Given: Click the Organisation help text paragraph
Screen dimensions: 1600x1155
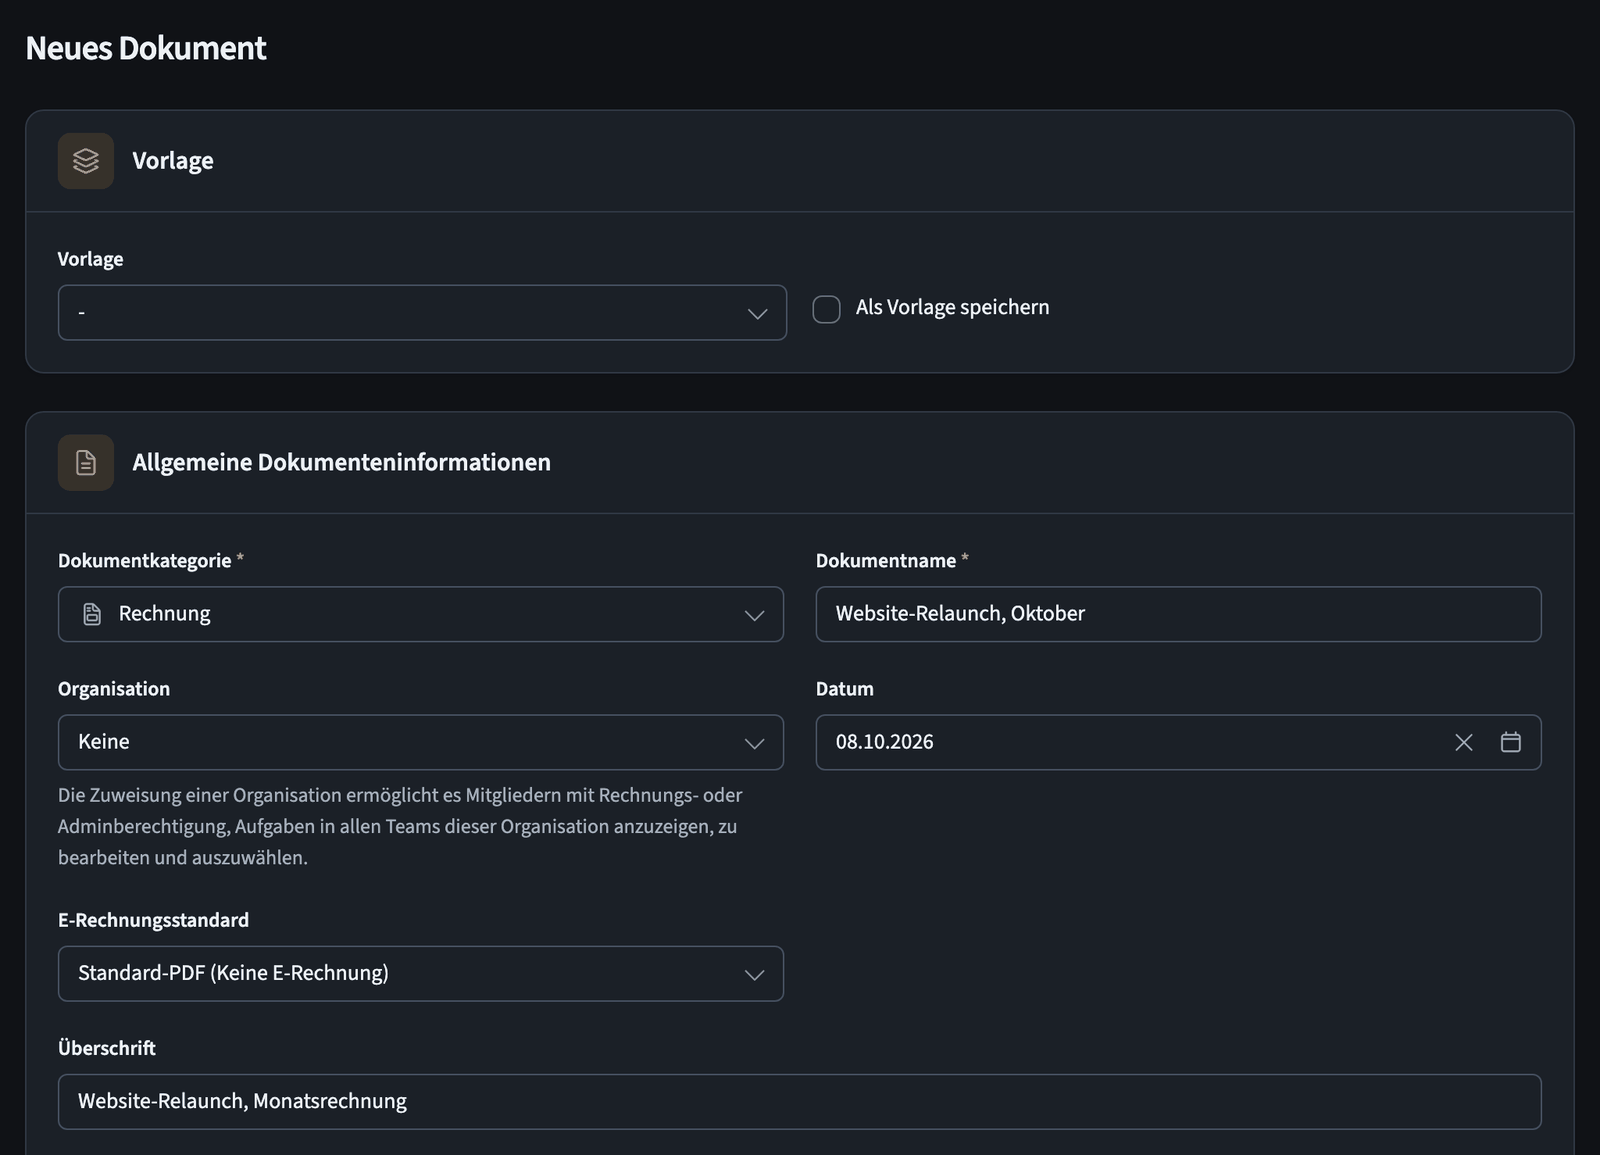Looking at the screenshot, I should (400, 826).
